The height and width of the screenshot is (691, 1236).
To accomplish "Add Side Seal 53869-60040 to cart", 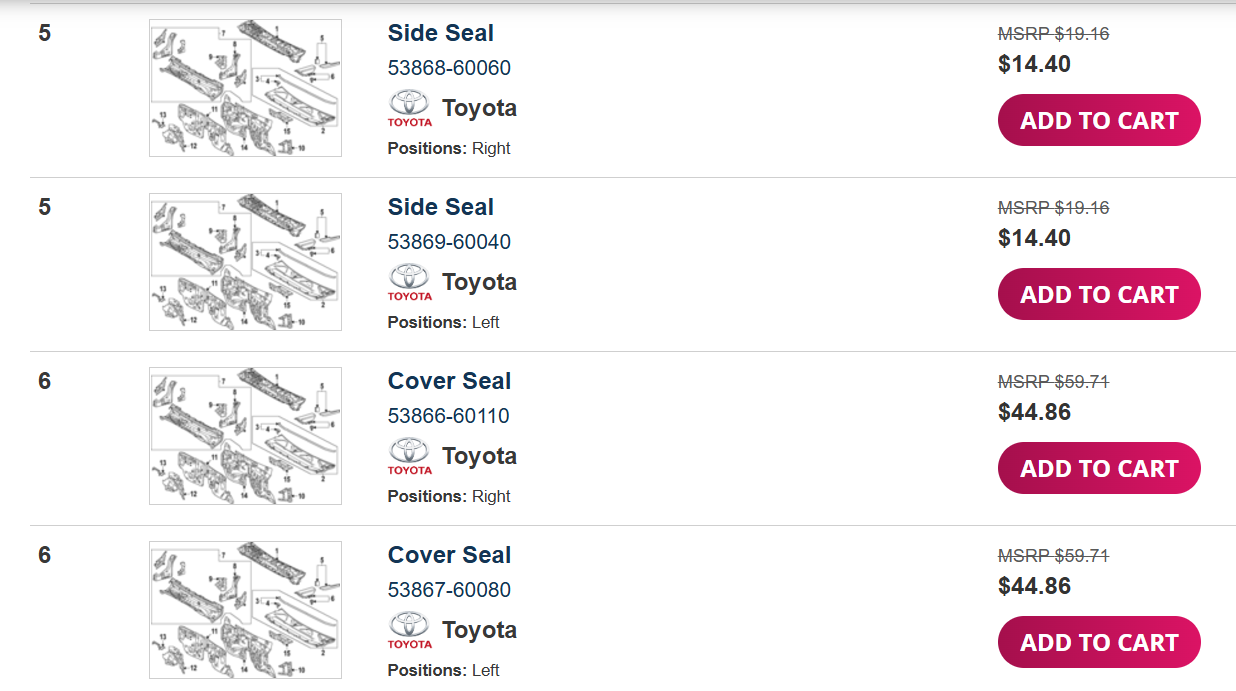I will point(1099,294).
